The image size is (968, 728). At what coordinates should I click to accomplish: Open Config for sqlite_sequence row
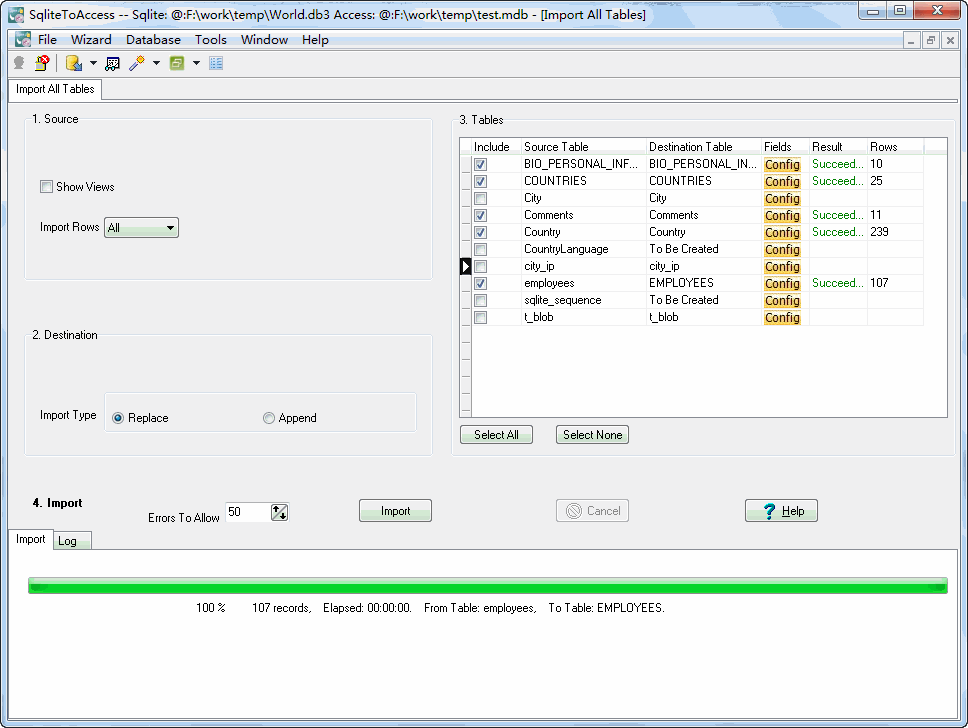click(782, 300)
